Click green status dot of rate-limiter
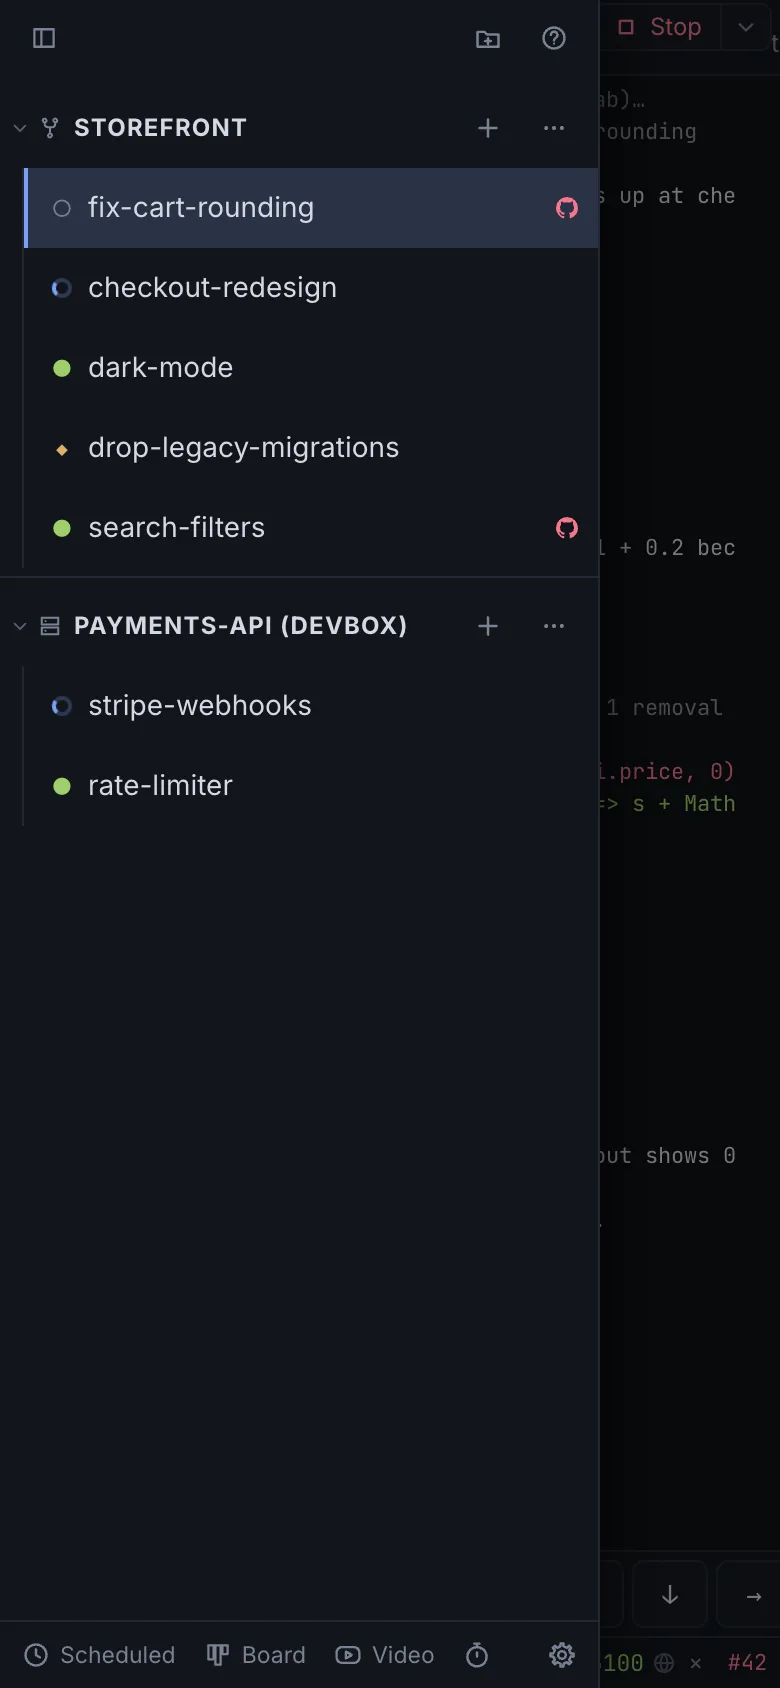The width and height of the screenshot is (780, 1688). (62, 786)
